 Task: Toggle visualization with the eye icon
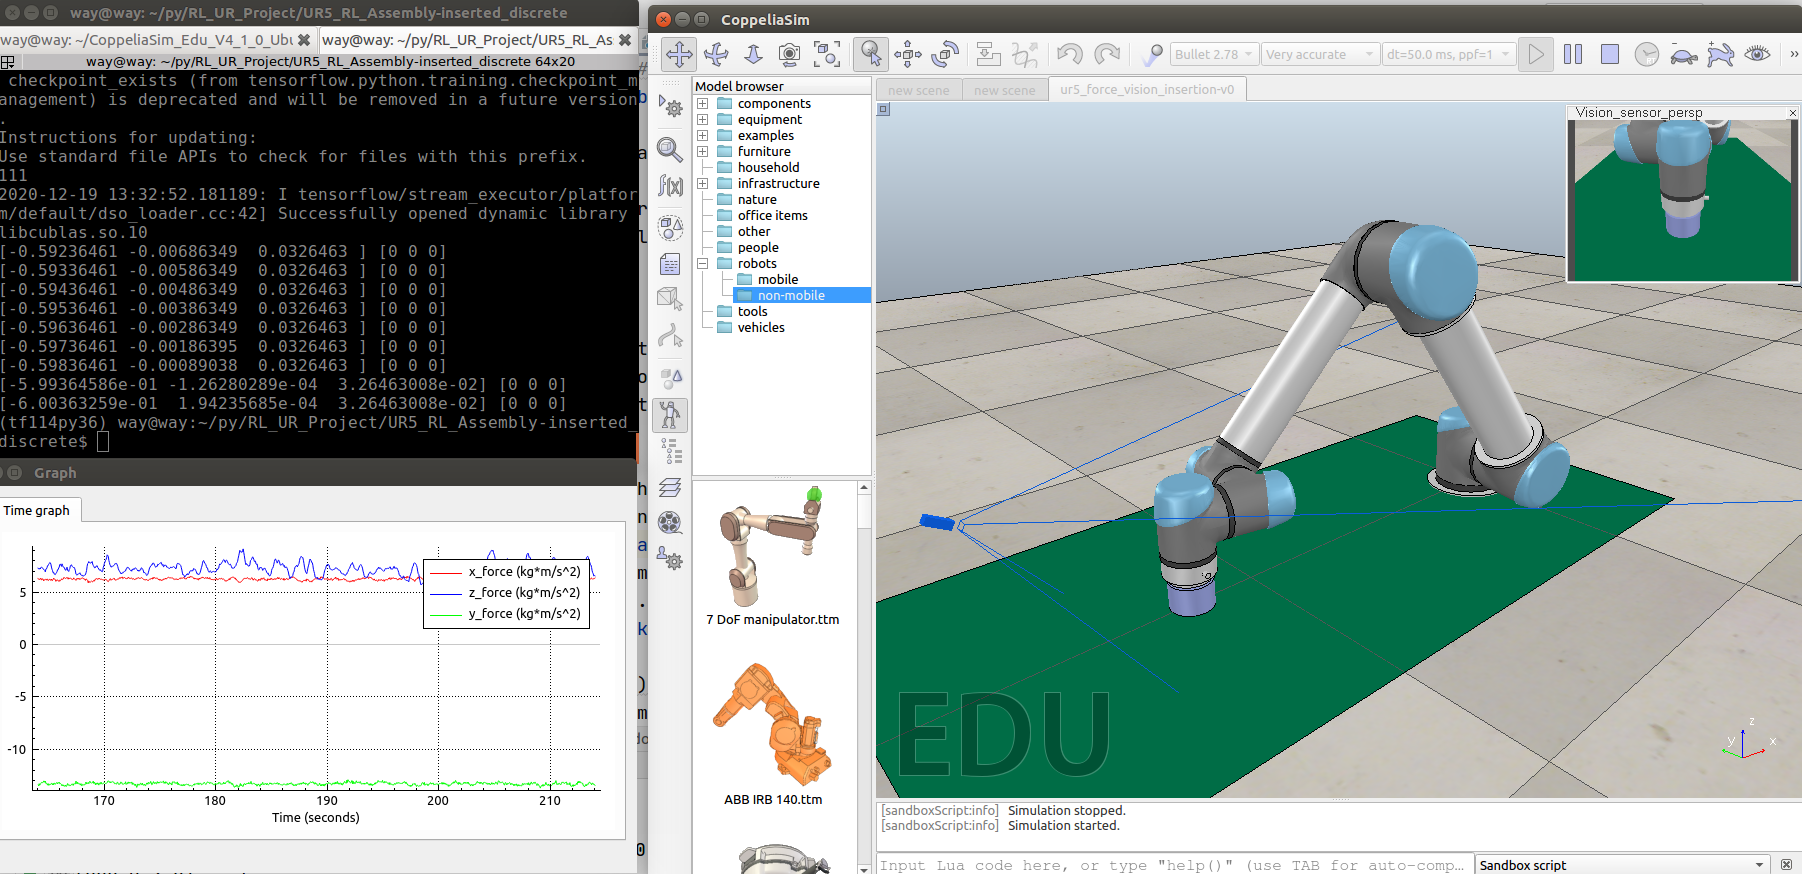coord(1757,54)
